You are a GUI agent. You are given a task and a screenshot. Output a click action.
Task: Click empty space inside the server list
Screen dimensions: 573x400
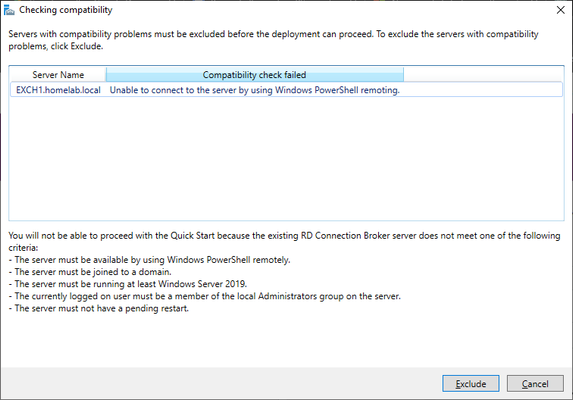[286, 157]
